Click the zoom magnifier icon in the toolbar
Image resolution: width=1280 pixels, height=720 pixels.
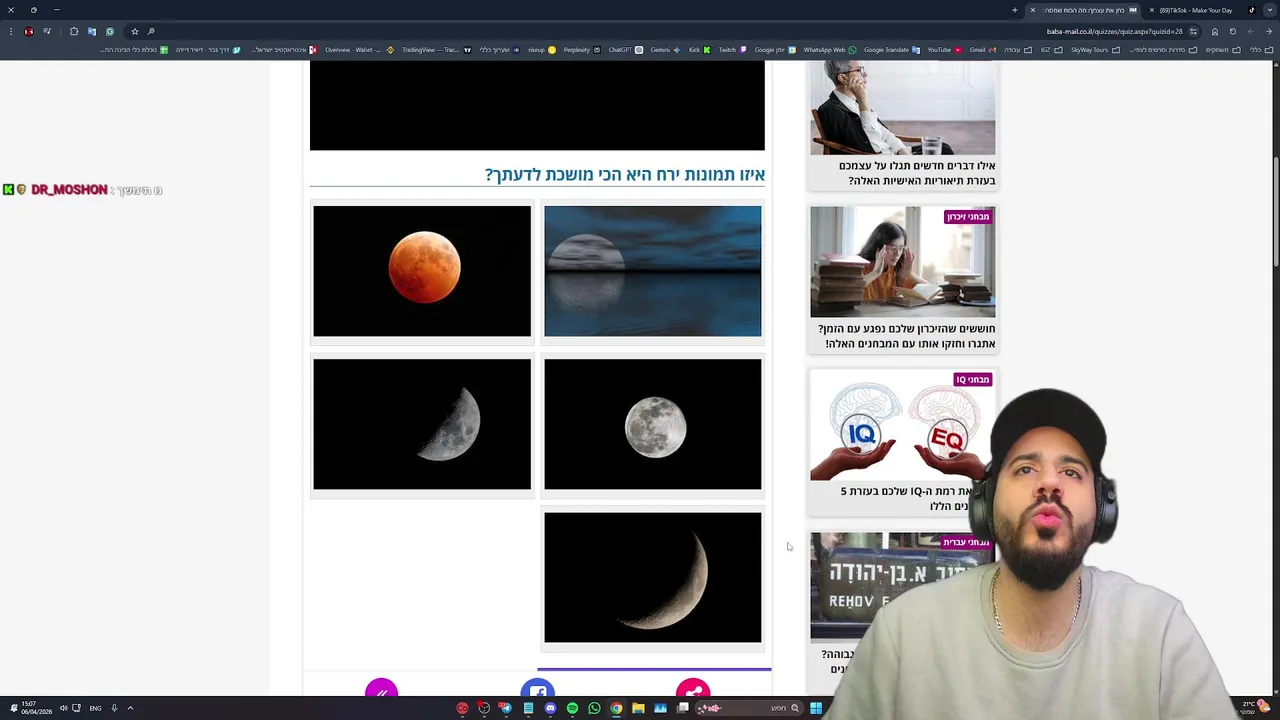point(151,31)
